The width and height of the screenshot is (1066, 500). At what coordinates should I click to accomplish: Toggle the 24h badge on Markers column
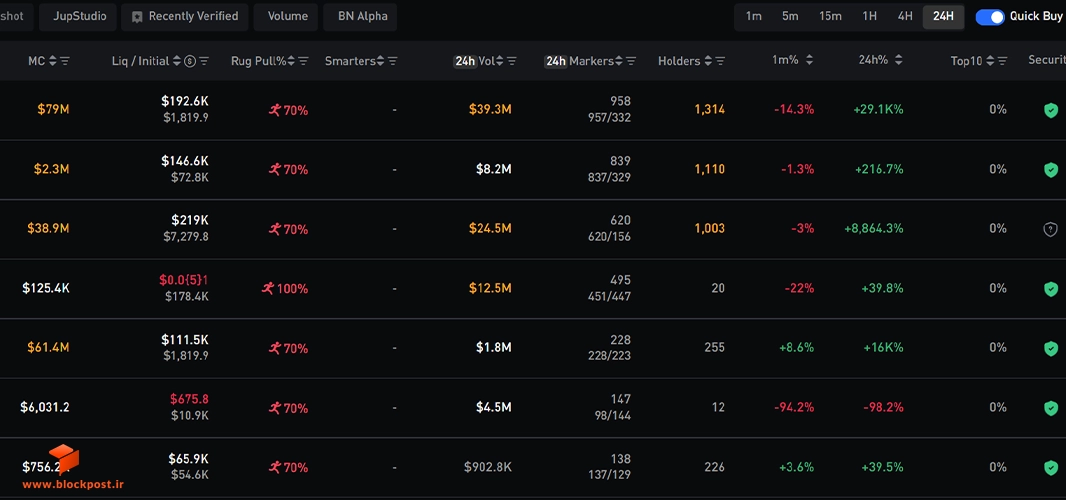pos(555,61)
